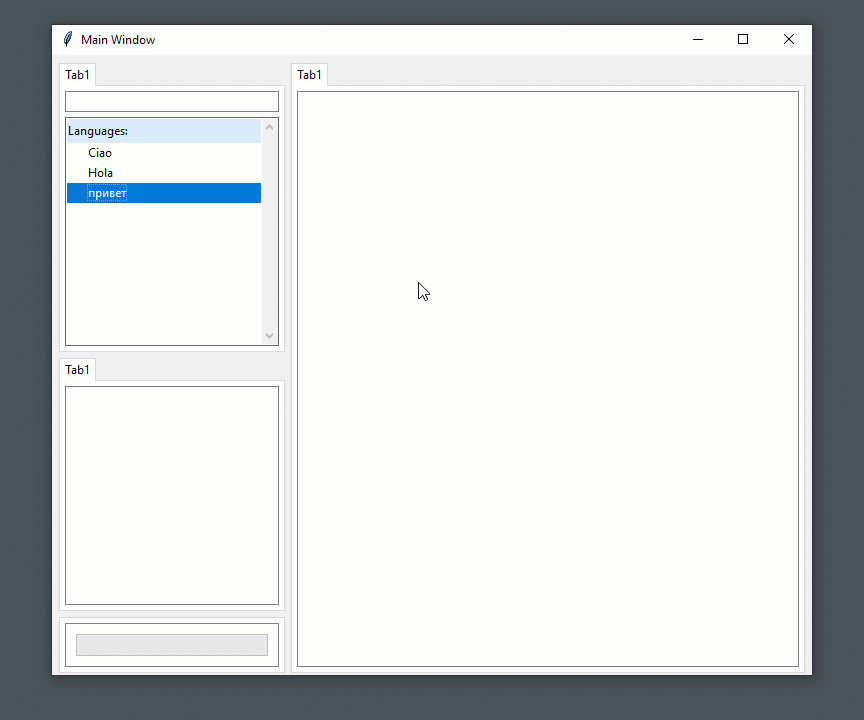
Task: Select the привет list item
Action: [x=164, y=193]
